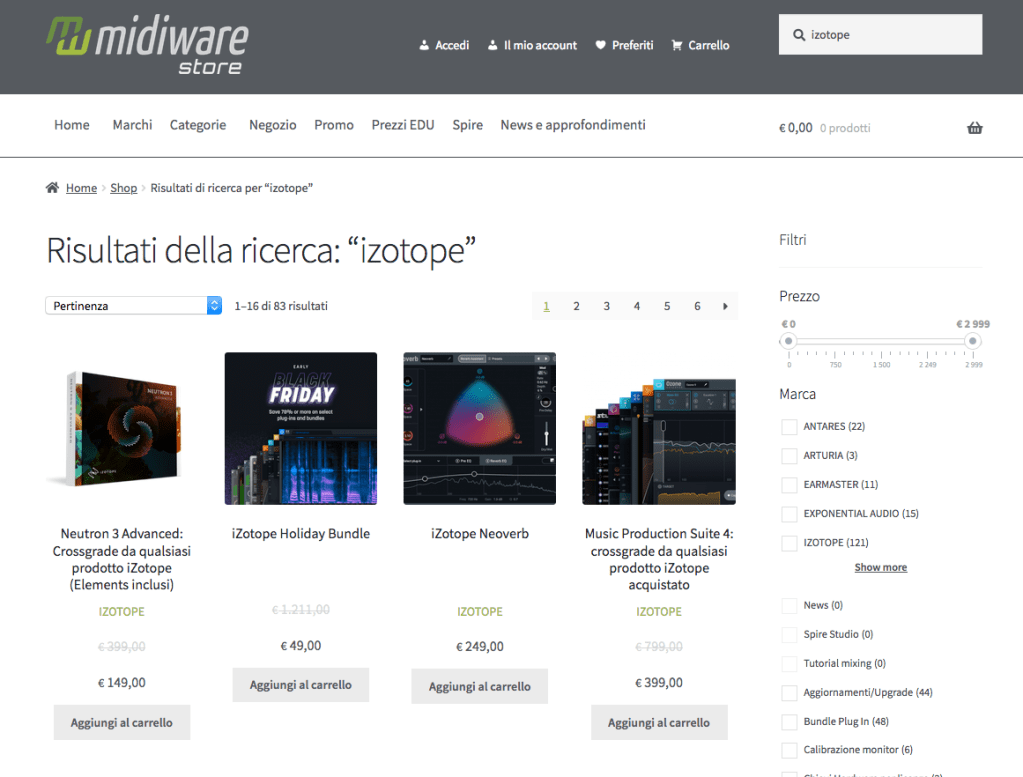
Task: Click the maximum price slider handle
Action: [x=971, y=341]
